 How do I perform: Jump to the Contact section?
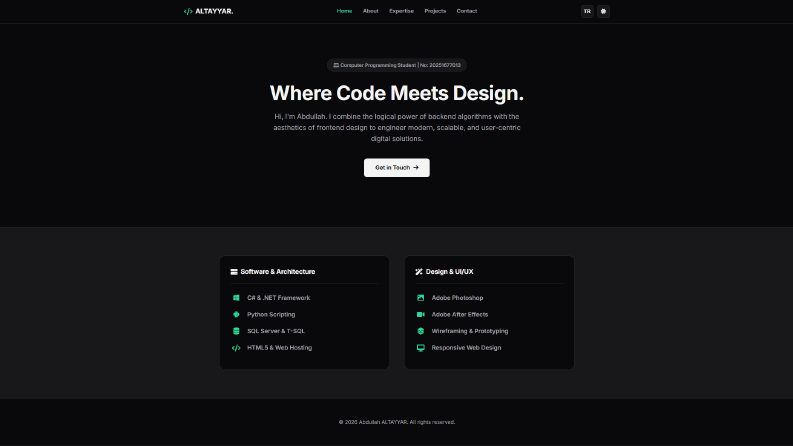click(x=467, y=11)
